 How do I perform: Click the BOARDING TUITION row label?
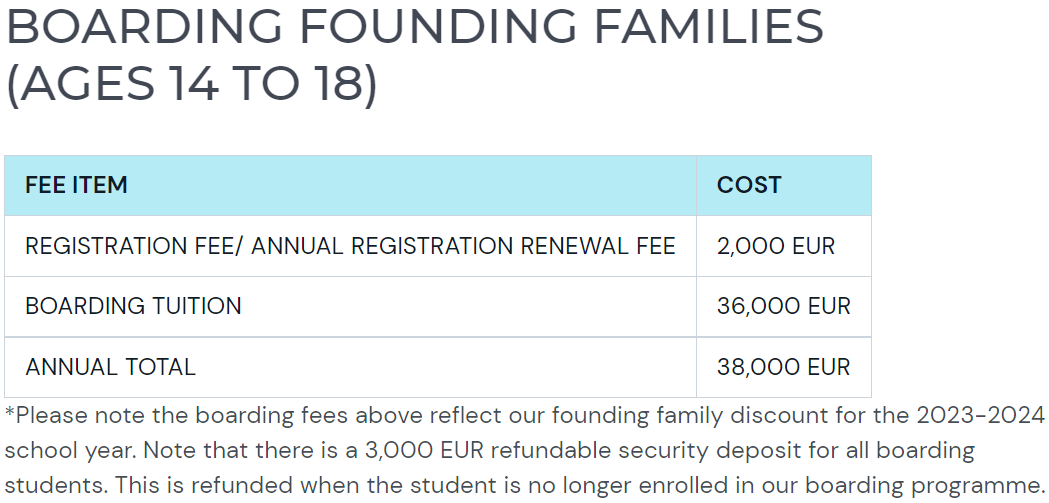click(133, 306)
